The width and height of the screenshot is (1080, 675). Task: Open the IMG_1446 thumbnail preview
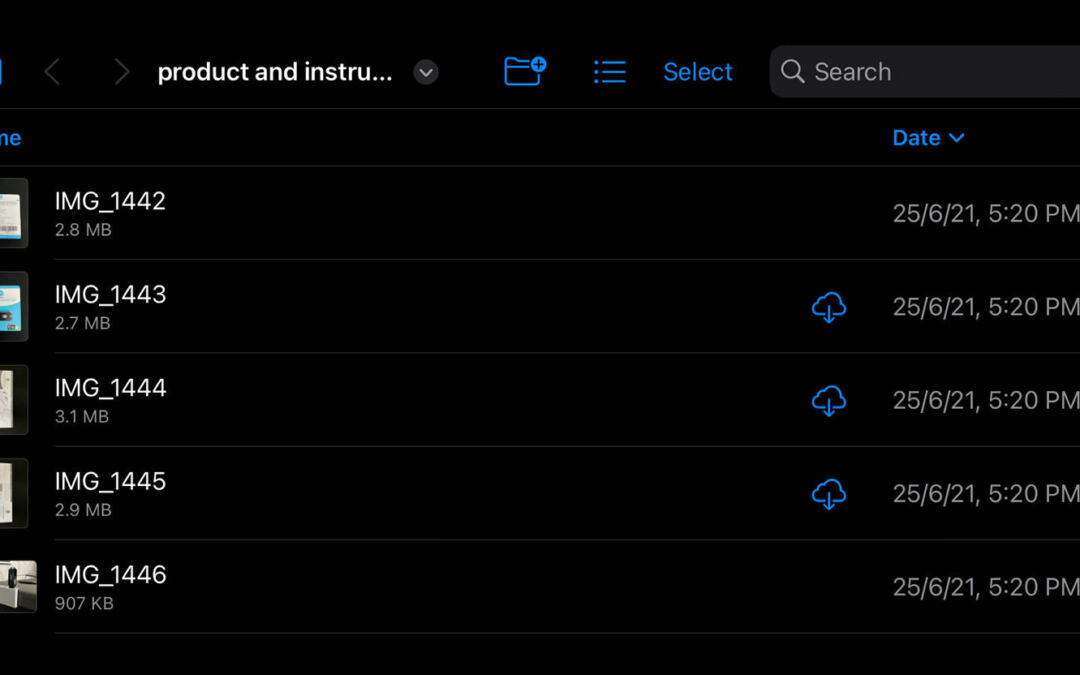point(17,586)
